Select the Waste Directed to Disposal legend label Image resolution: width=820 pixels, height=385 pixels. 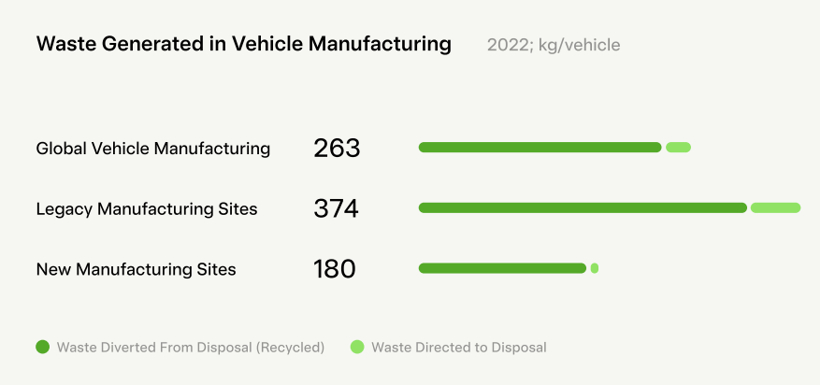(459, 347)
